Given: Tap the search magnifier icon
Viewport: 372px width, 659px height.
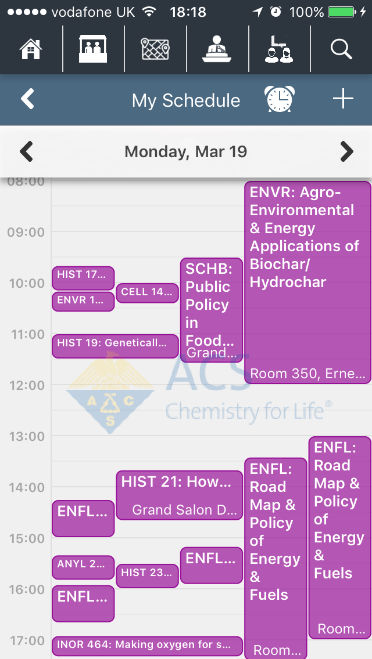Looking at the screenshot, I should tap(341, 50).
